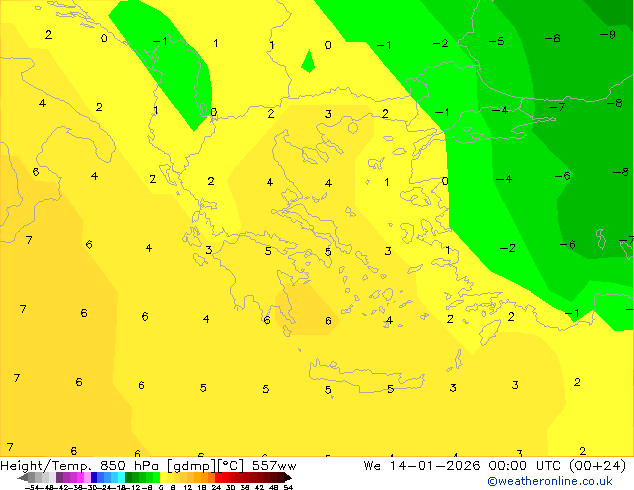Select the small isolated green triangle patch

point(308,62)
